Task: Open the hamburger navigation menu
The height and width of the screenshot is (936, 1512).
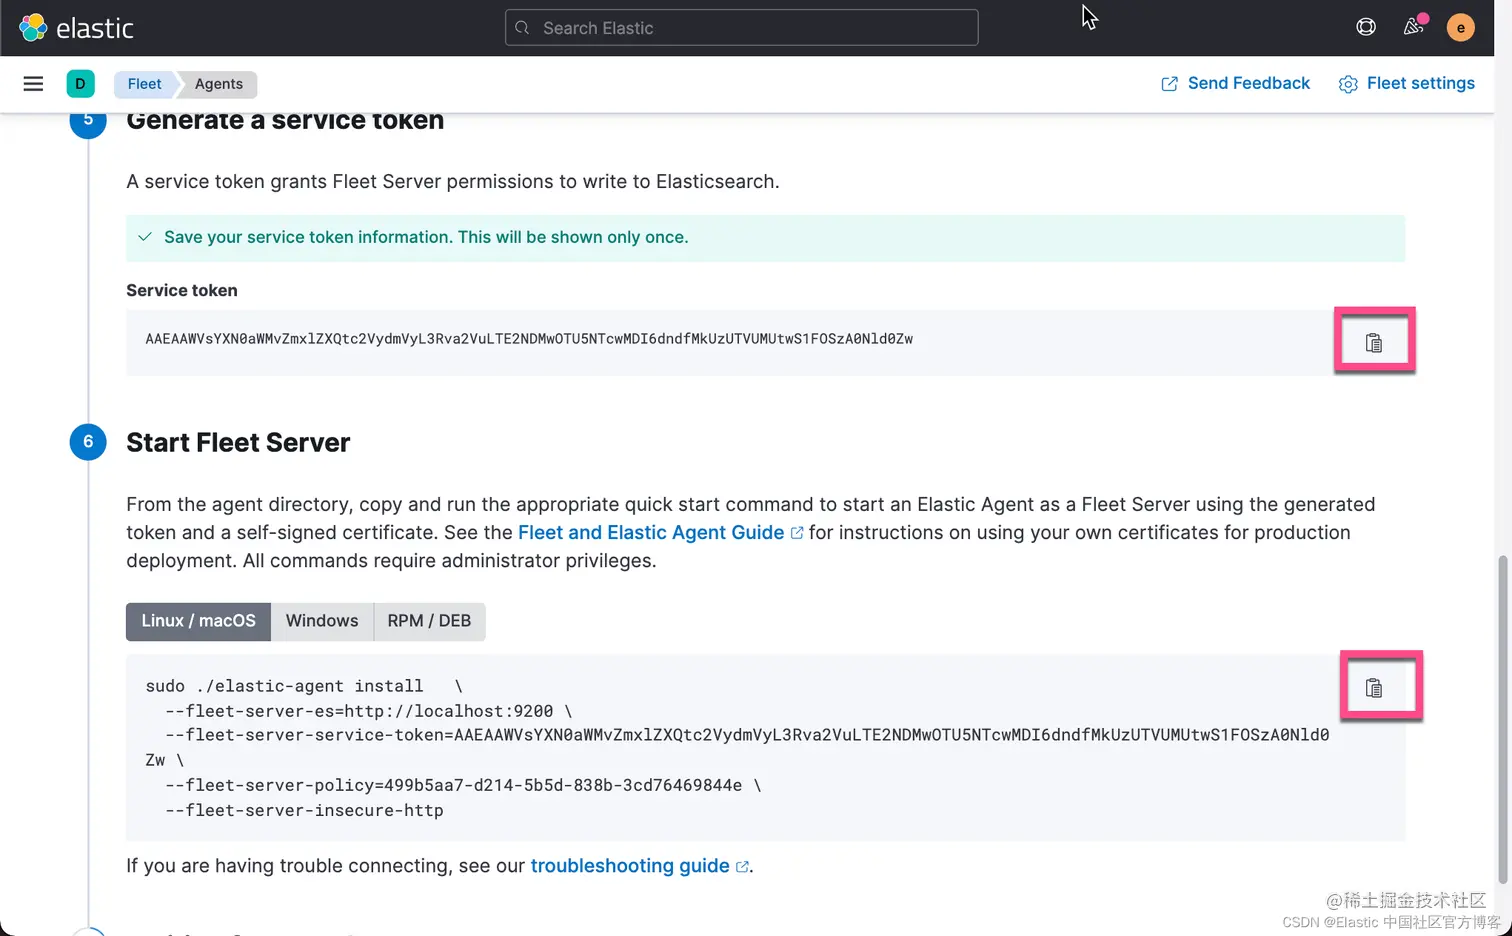Action: [x=33, y=84]
